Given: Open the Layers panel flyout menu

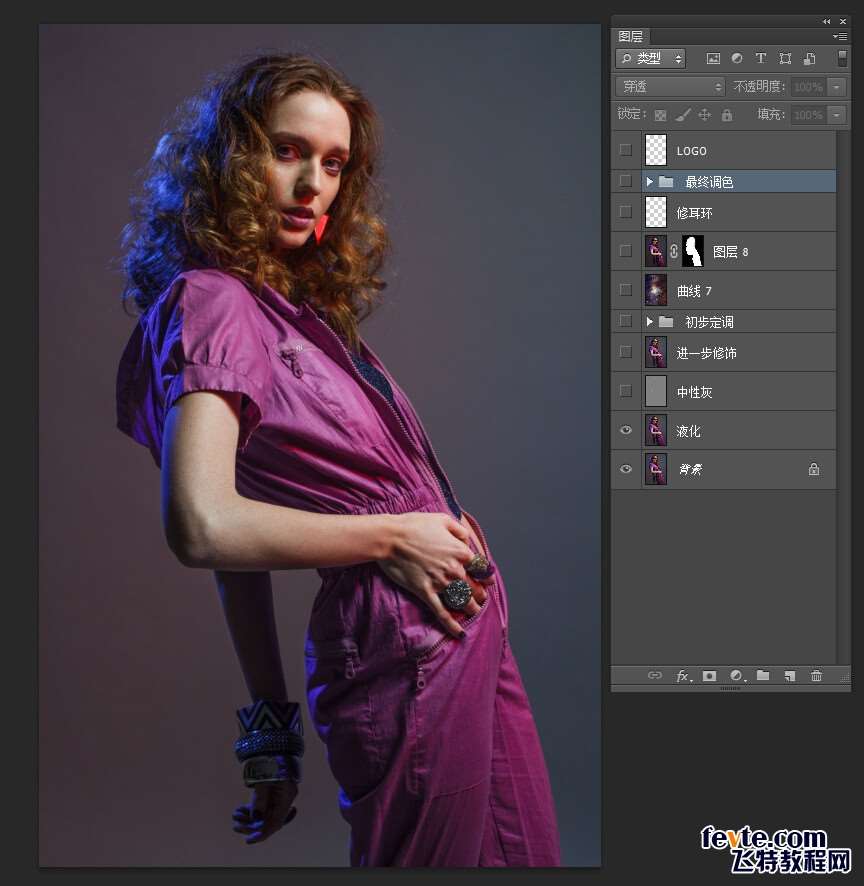Looking at the screenshot, I should [x=839, y=36].
